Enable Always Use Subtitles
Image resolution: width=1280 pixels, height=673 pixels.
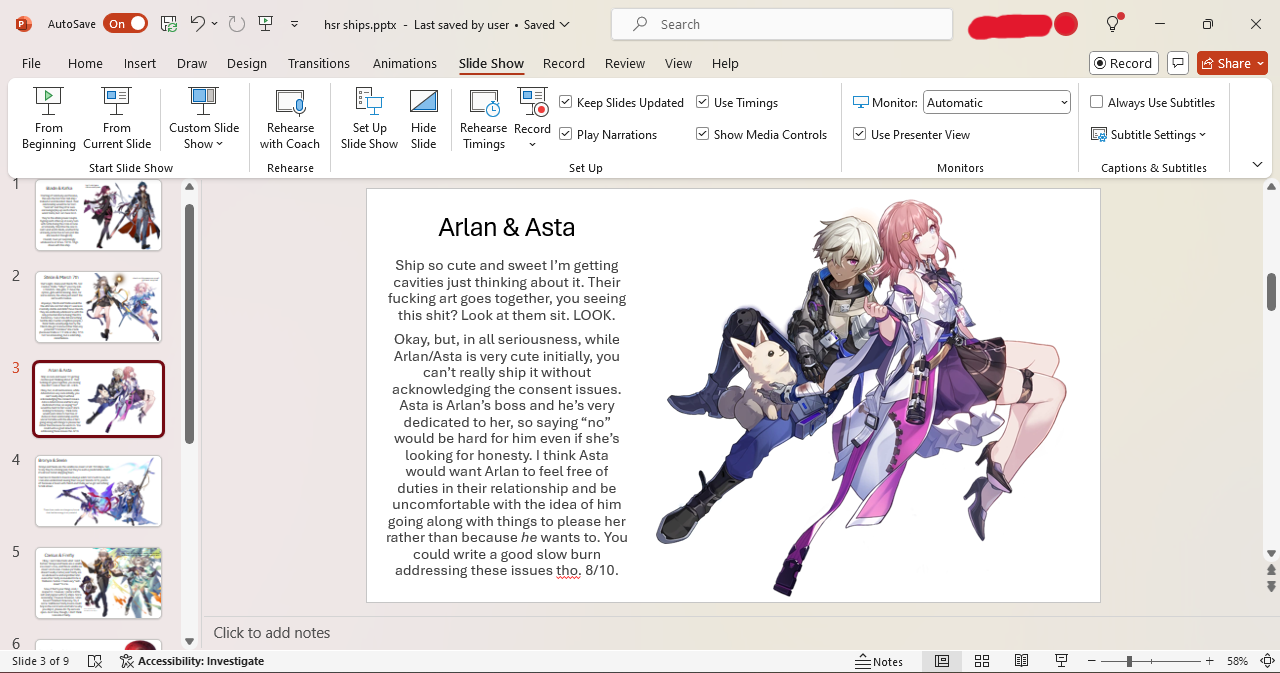point(1097,103)
